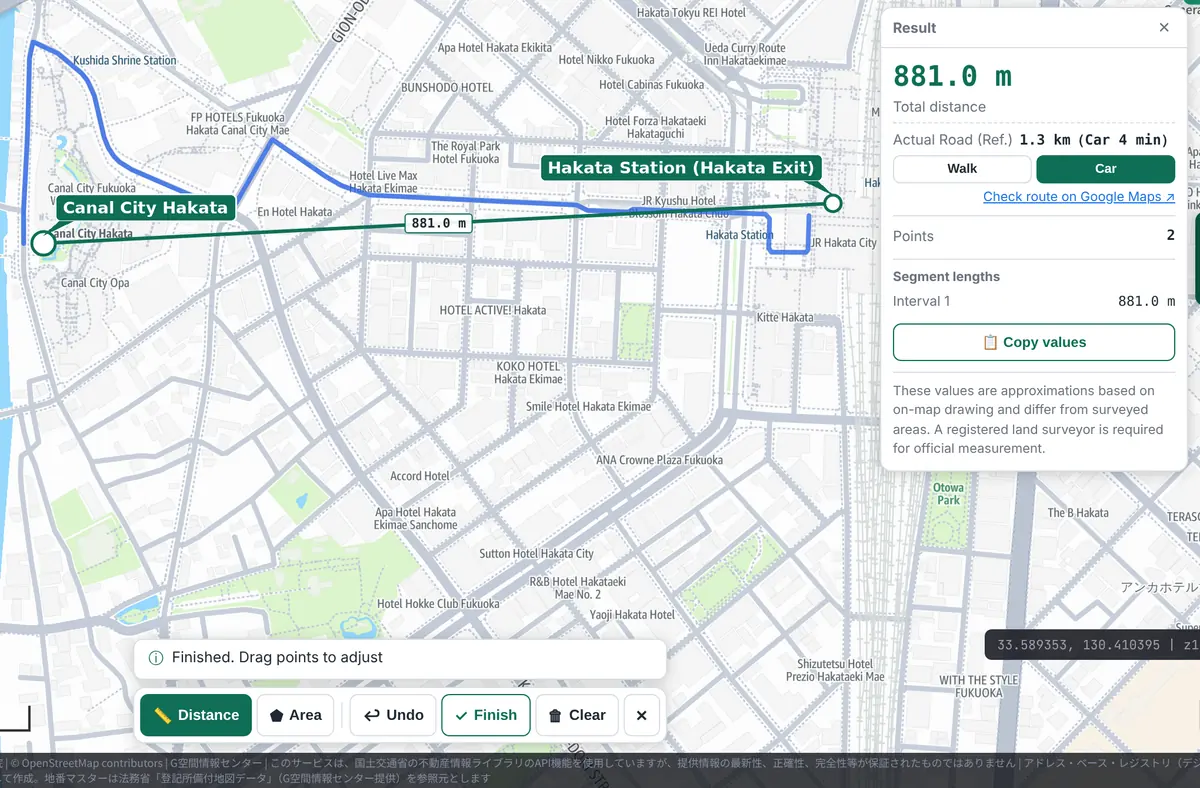Click the ANA Crowne Plaza Fukuoka label
The image size is (1200, 788).
pyautogui.click(x=659, y=460)
